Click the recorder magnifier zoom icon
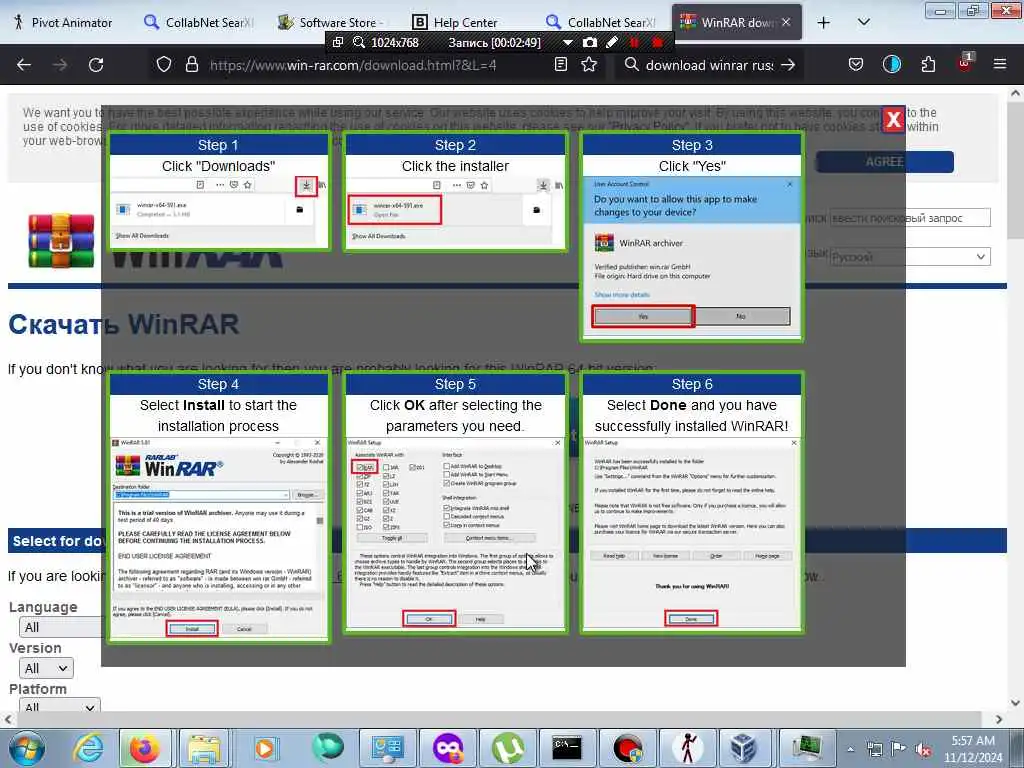This screenshot has width=1024, height=768. tap(359, 42)
